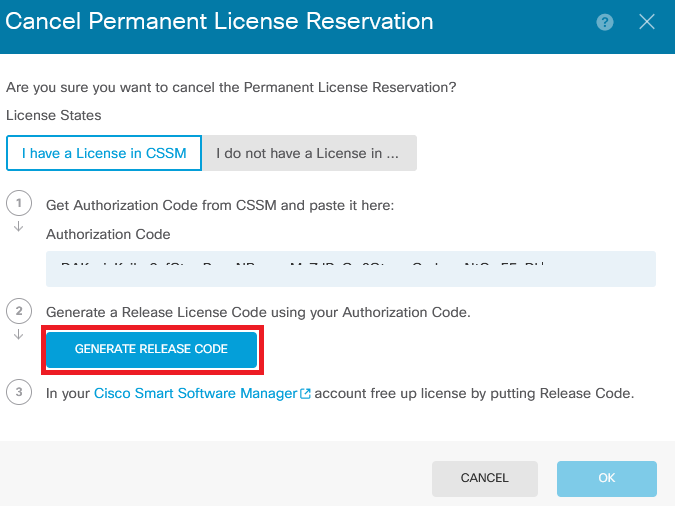Screen dimensions: 675x506
Task: Click the Get Authorization Code instruction text
Action: (220, 205)
